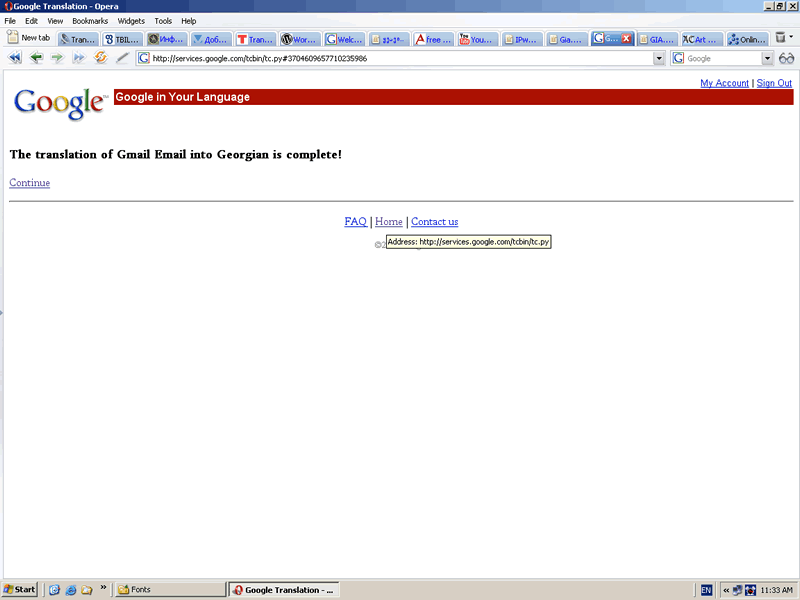The image size is (800, 600).
Task: Click the EN language indicator
Action: point(706,590)
